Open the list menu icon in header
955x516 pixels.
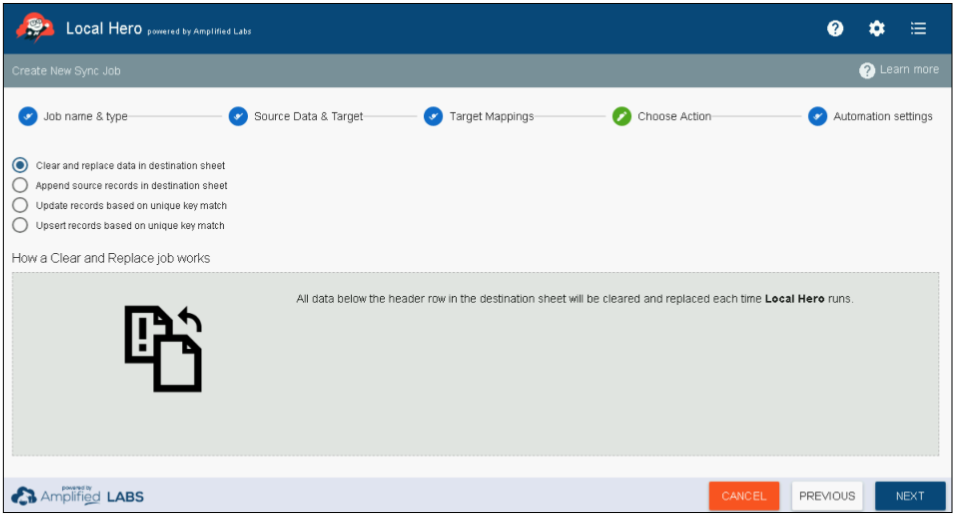coord(918,28)
